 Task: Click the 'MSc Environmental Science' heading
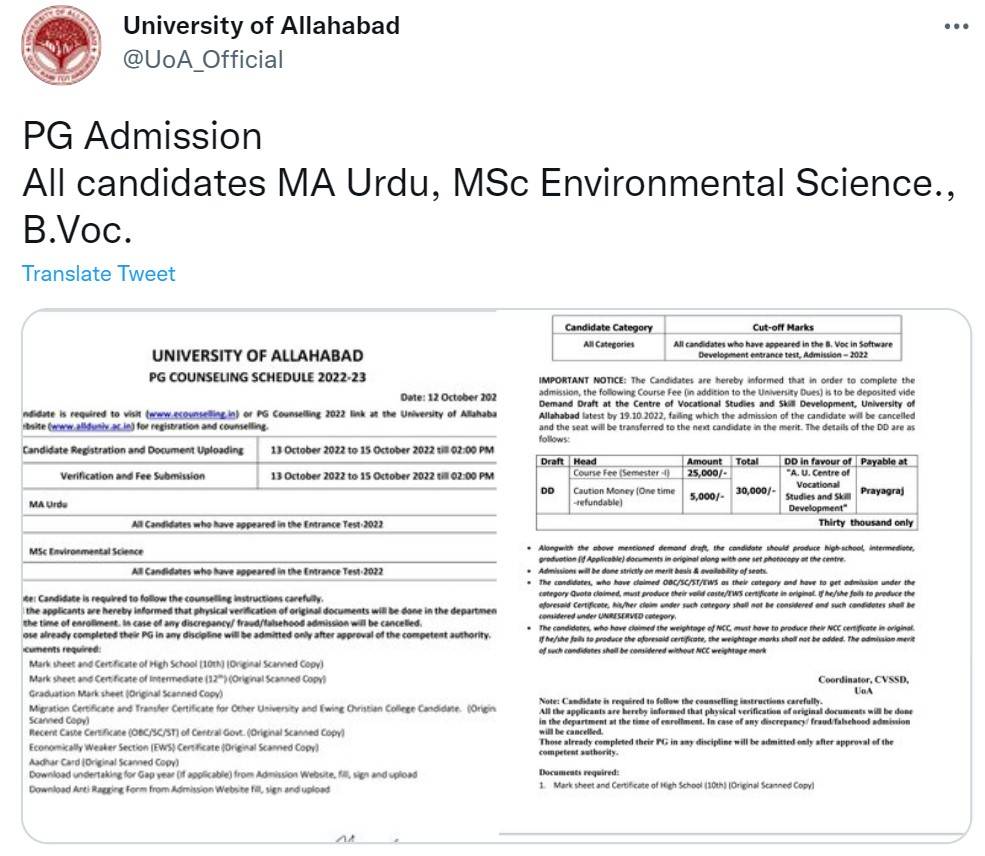coord(87,550)
